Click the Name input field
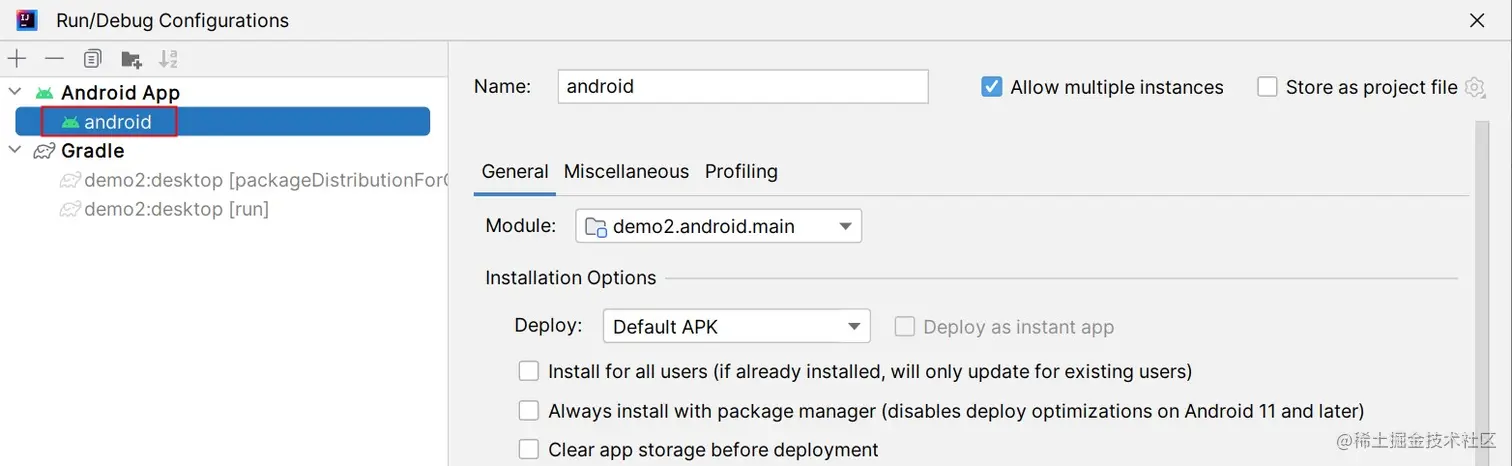 742,86
